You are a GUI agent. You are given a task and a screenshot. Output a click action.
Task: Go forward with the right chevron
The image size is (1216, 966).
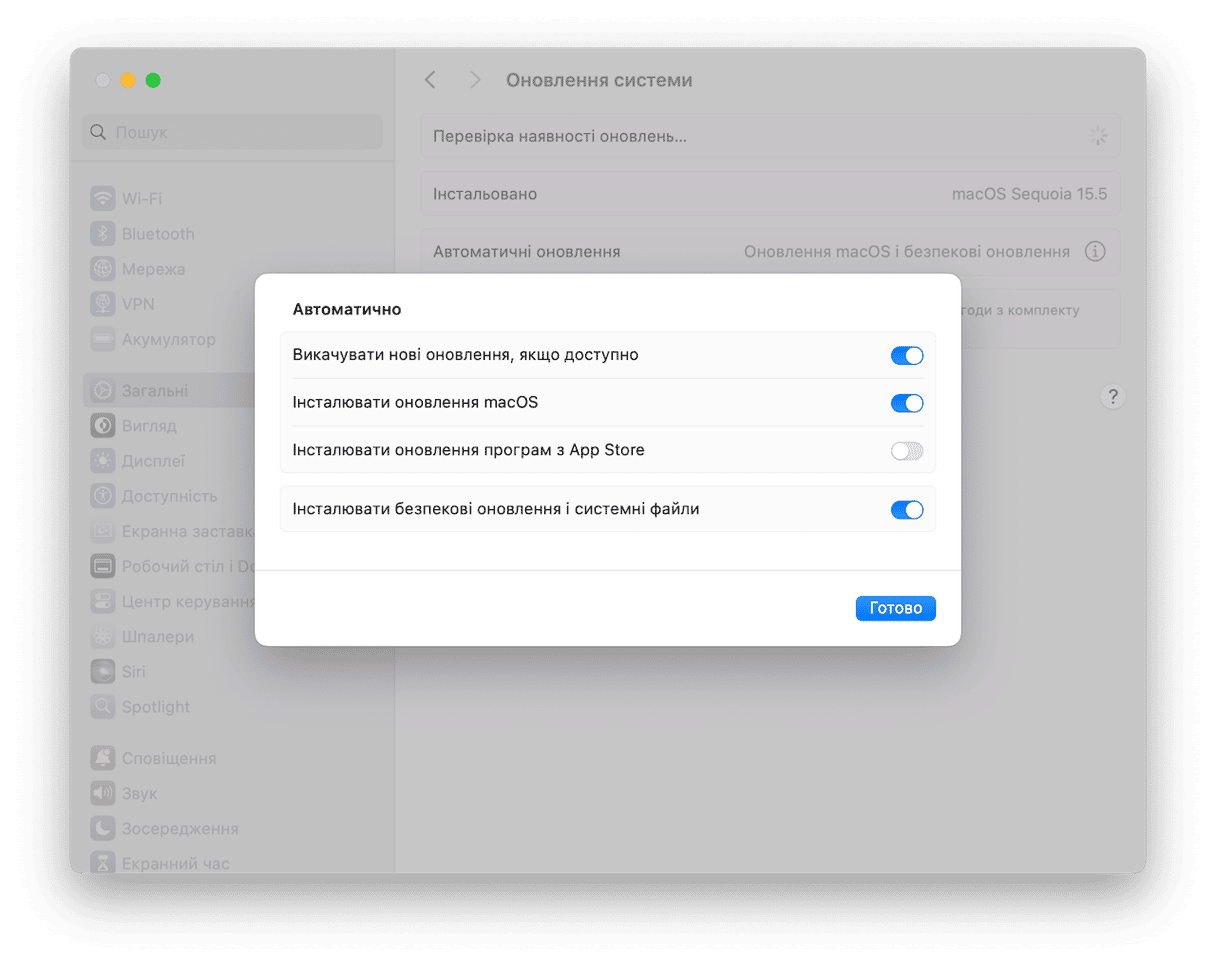point(475,80)
